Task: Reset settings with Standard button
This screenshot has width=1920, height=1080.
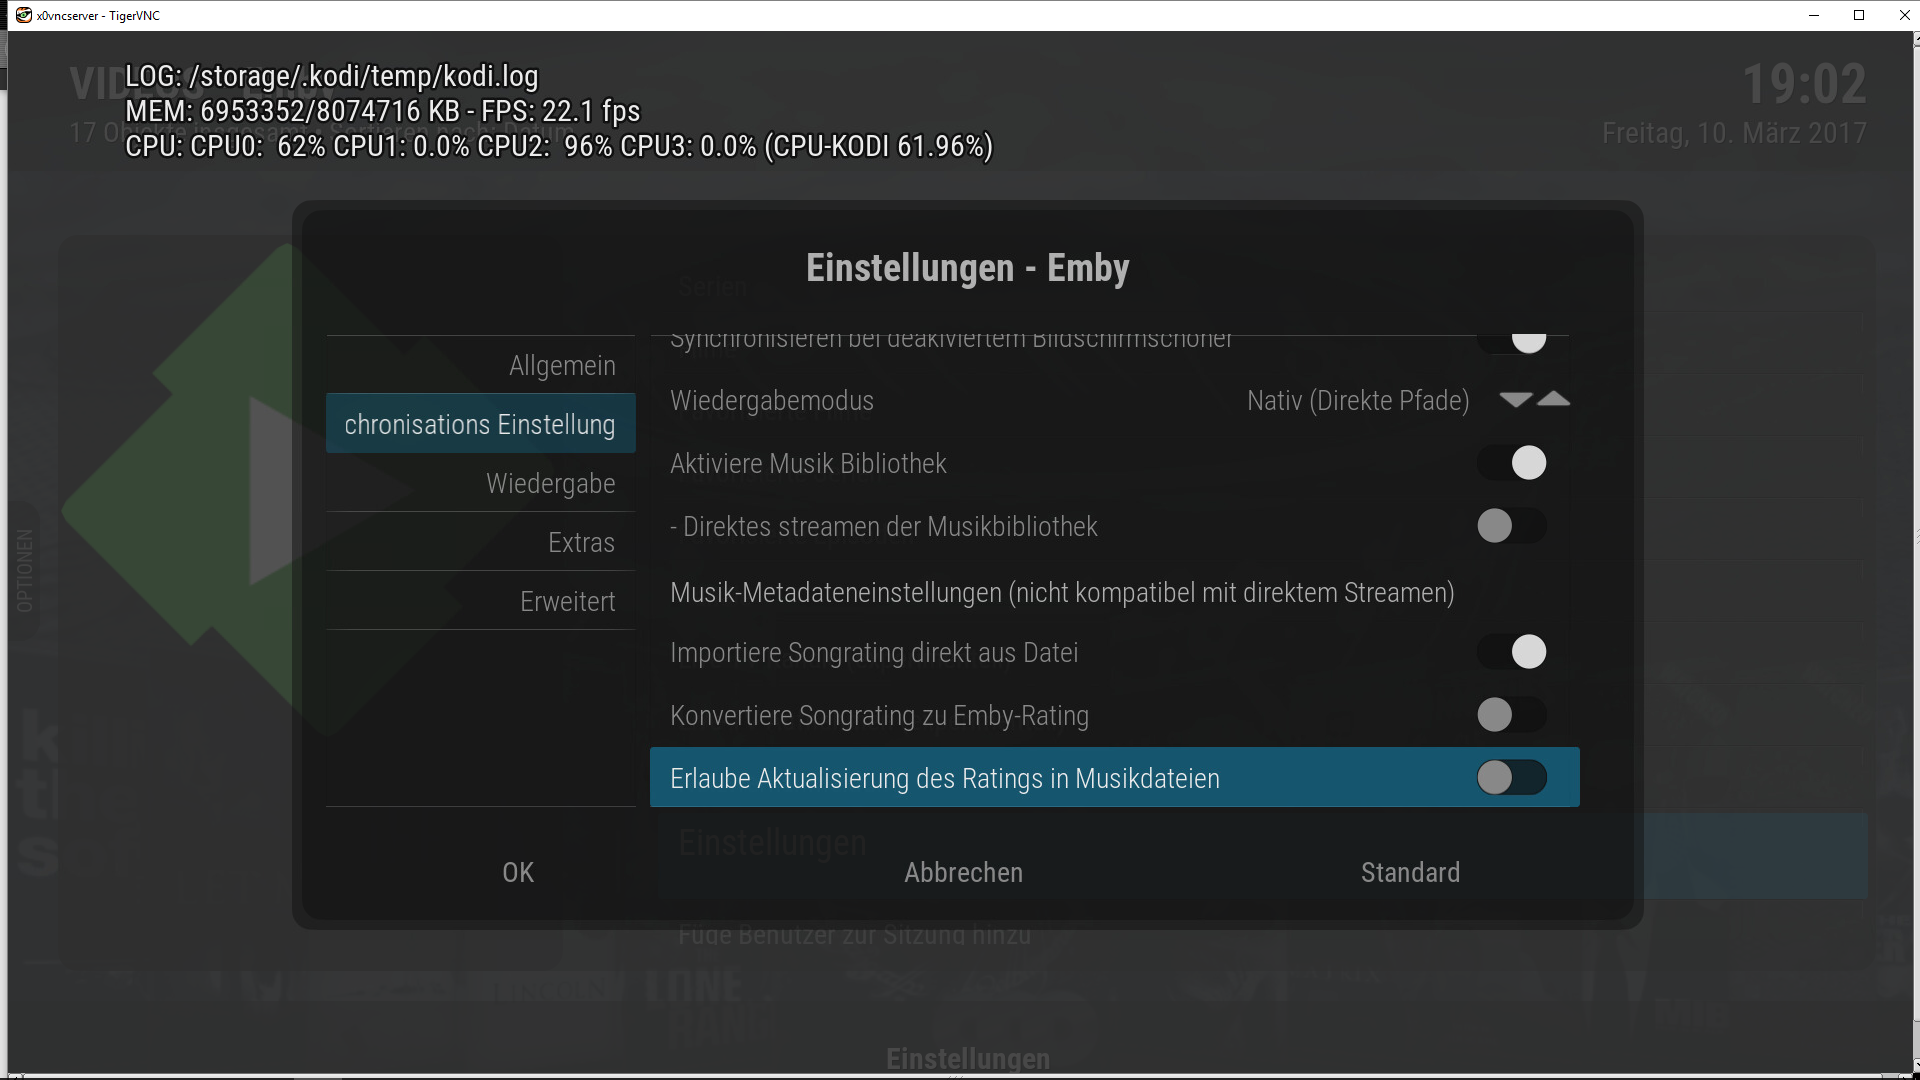Action: 1410,872
